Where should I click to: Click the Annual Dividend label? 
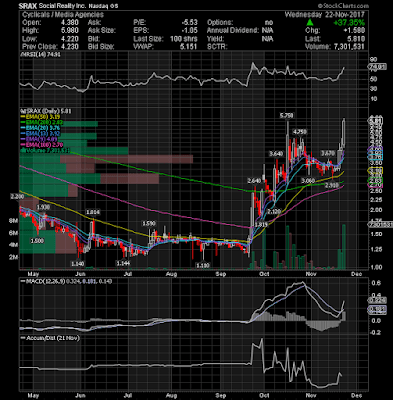[x=233, y=31]
